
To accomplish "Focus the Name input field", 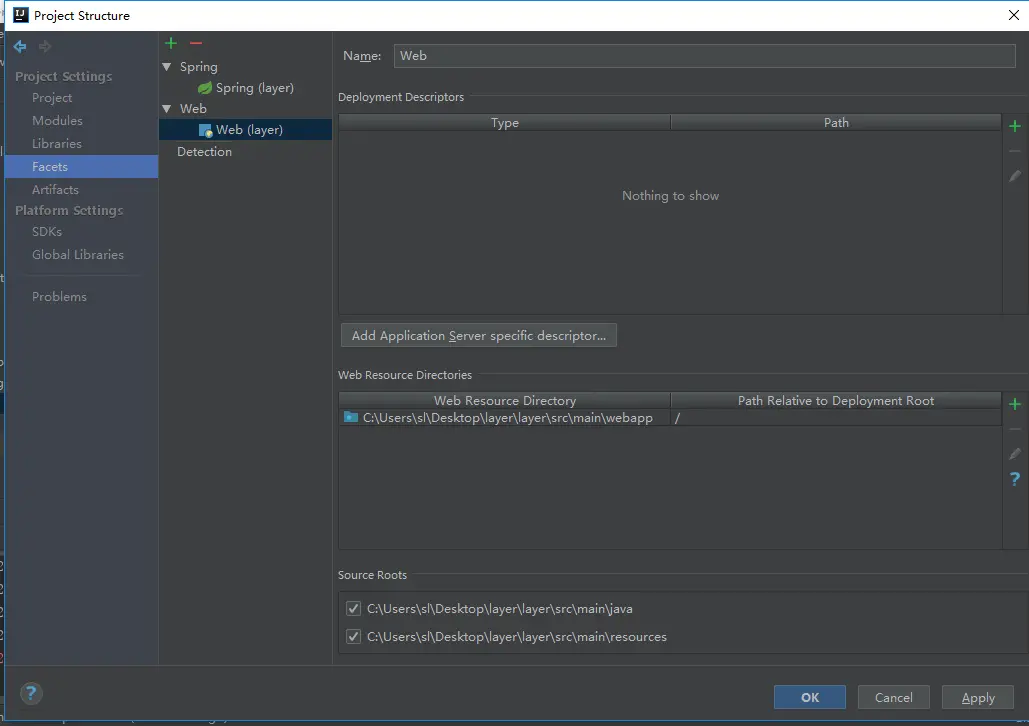I will coord(705,56).
